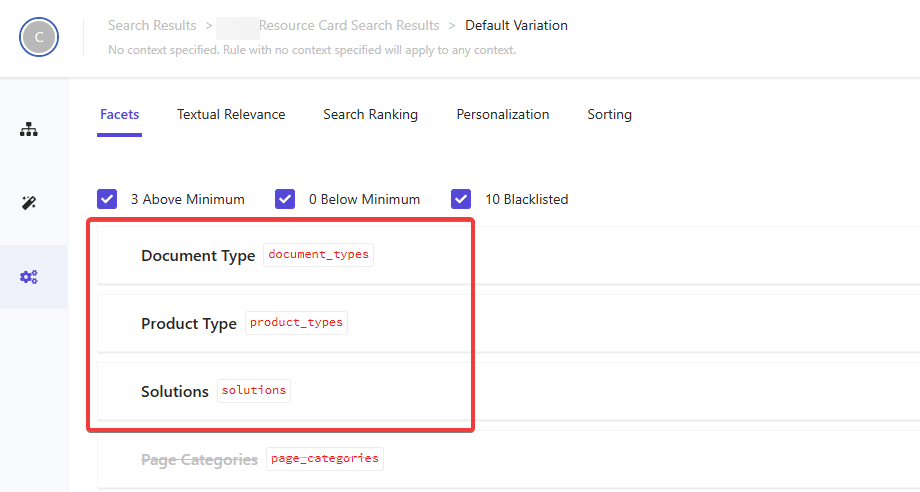This screenshot has width=920, height=492.
Task: Click the document_types code tag
Action: click(x=318, y=255)
